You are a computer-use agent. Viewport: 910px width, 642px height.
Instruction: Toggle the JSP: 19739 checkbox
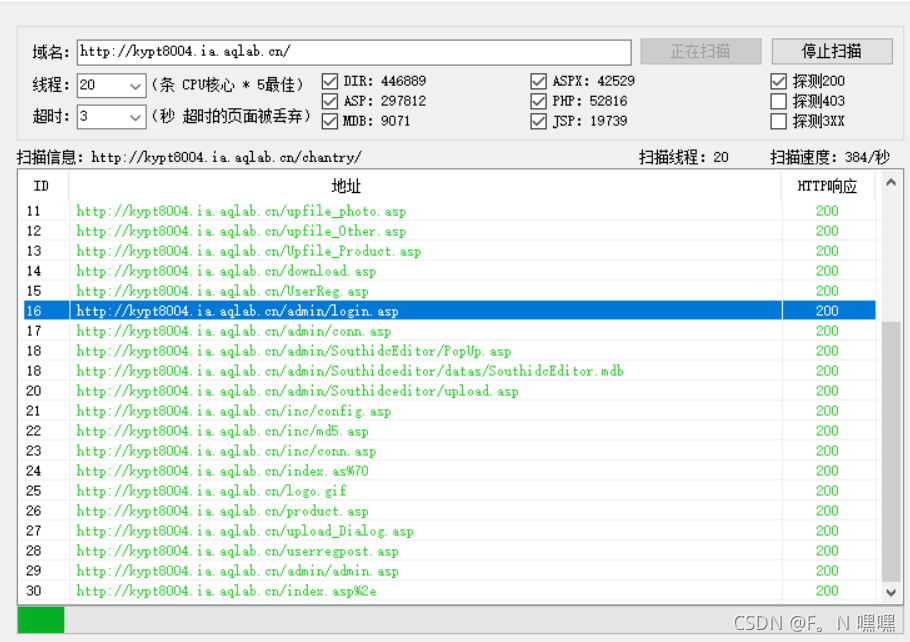[x=539, y=121]
